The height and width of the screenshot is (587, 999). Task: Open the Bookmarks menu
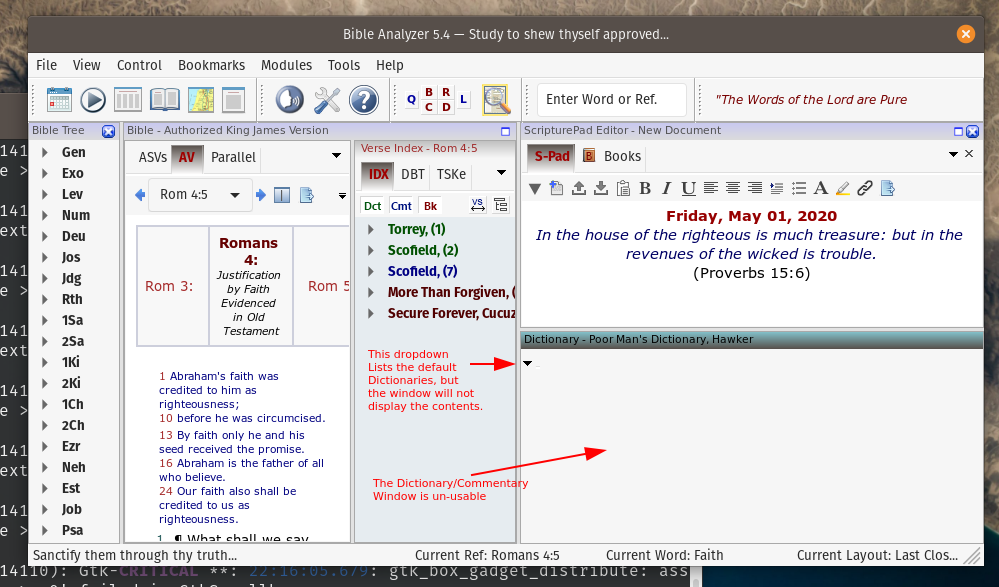[x=212, y=65]
